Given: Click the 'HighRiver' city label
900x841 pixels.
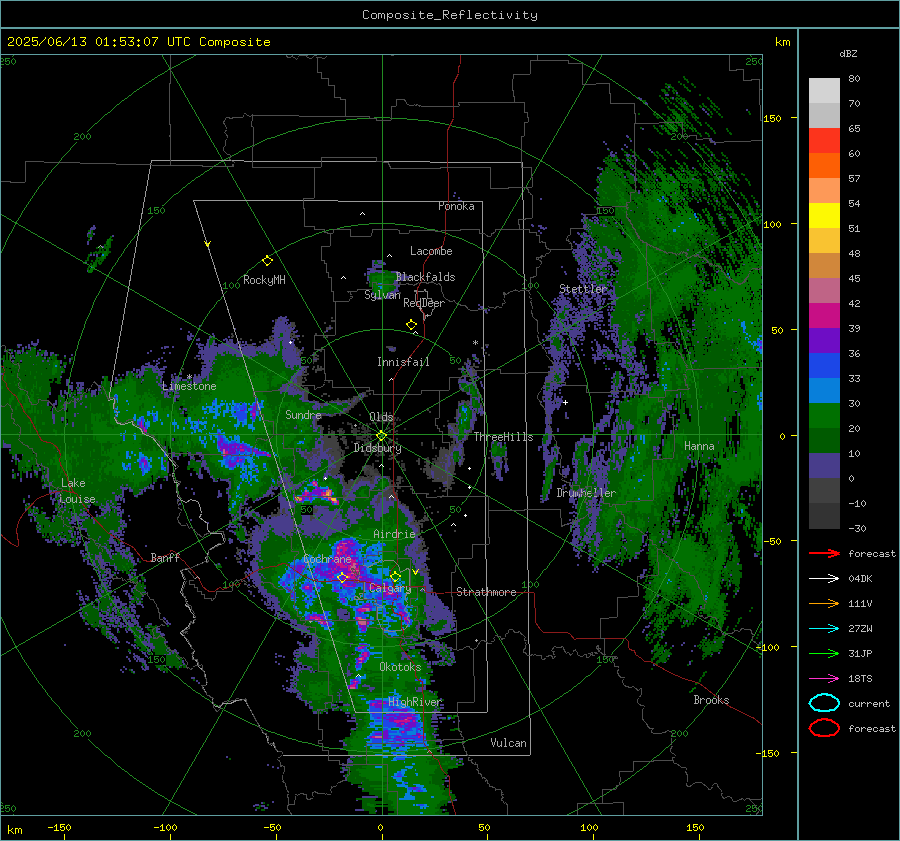Looking at the screenshot, I should pos(415,702).
